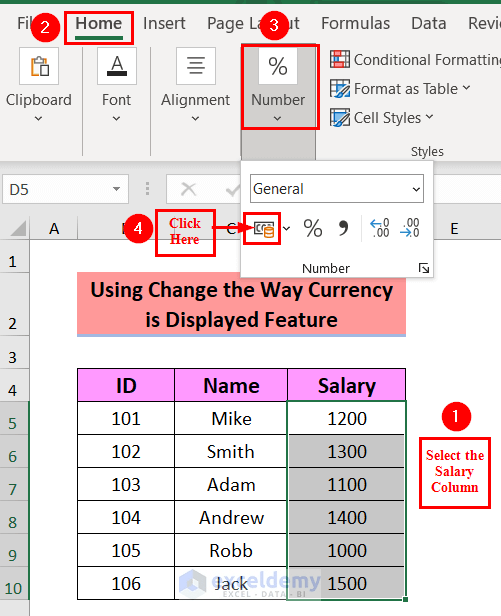Select the cell containing 1100

point(347,484)
